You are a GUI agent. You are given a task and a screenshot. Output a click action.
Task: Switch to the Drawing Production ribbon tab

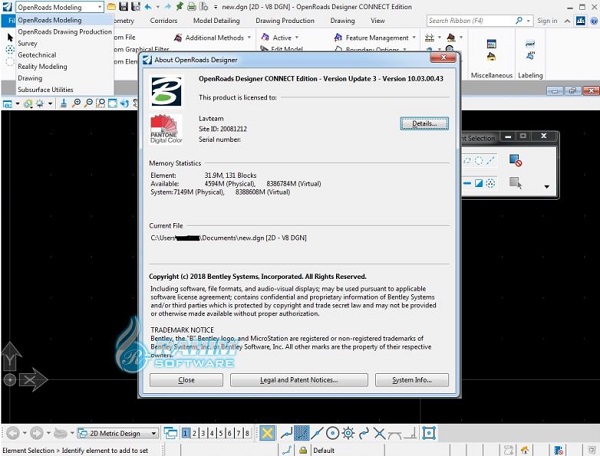285,21
